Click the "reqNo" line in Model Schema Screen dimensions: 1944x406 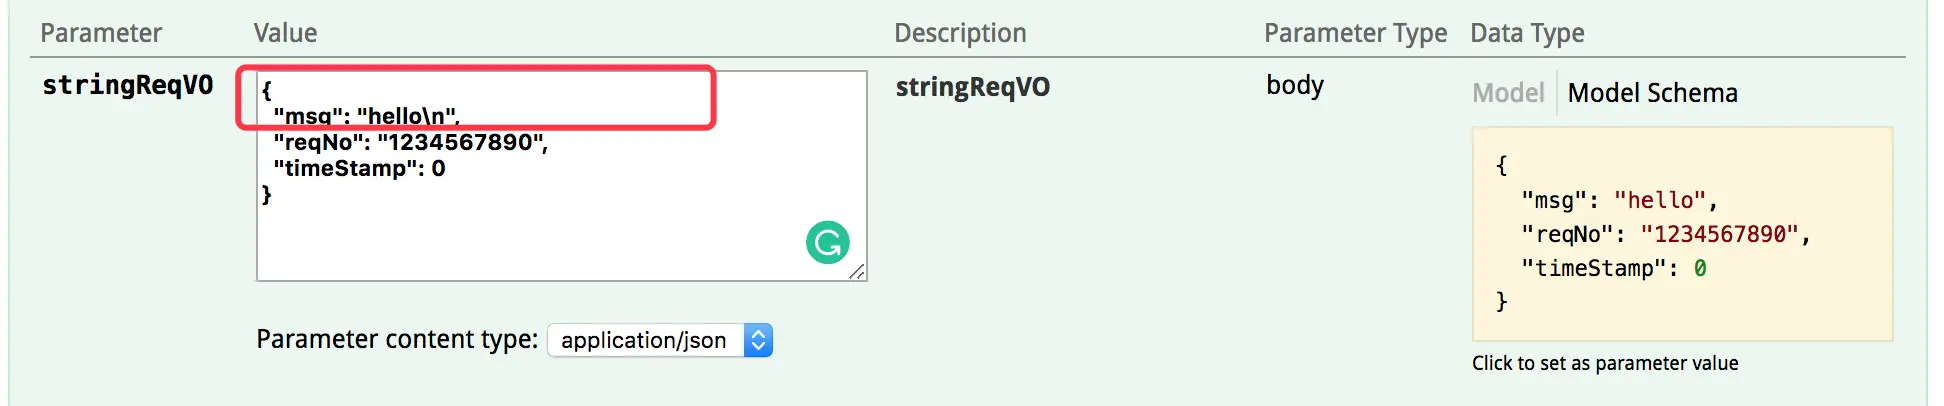pos(1665,234)
